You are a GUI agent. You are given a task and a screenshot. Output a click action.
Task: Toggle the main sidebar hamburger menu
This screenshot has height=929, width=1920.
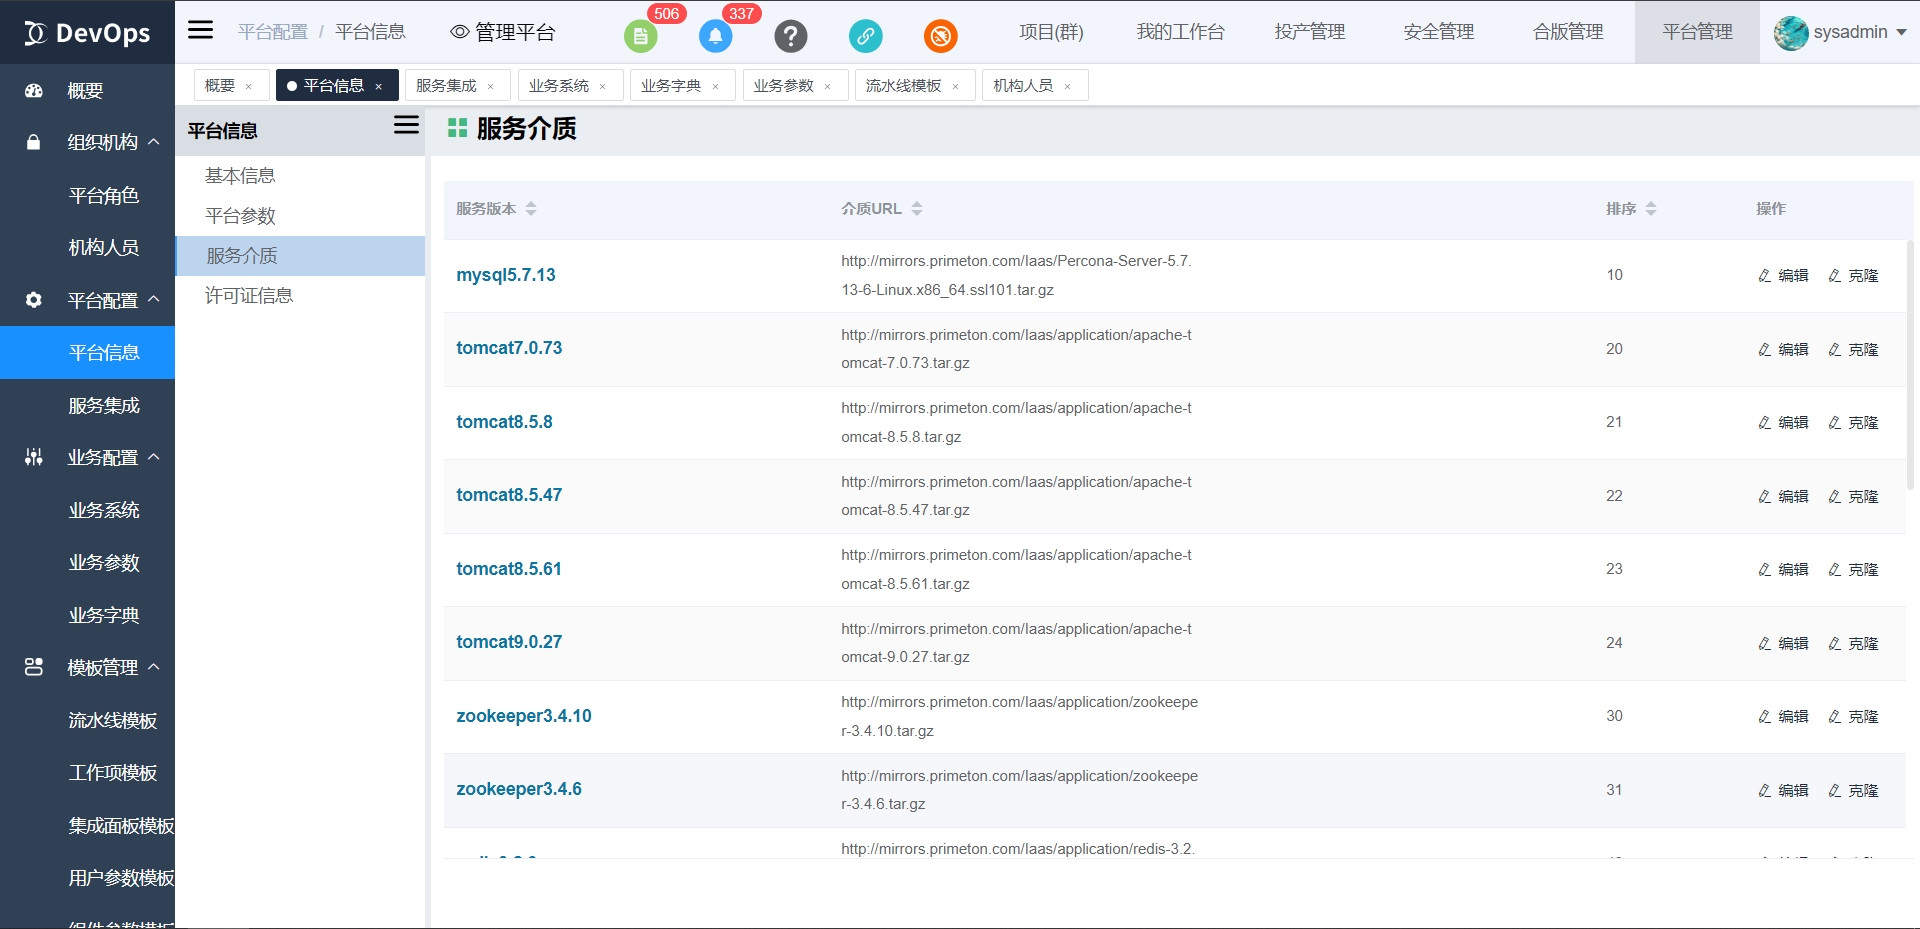(201, 30)
